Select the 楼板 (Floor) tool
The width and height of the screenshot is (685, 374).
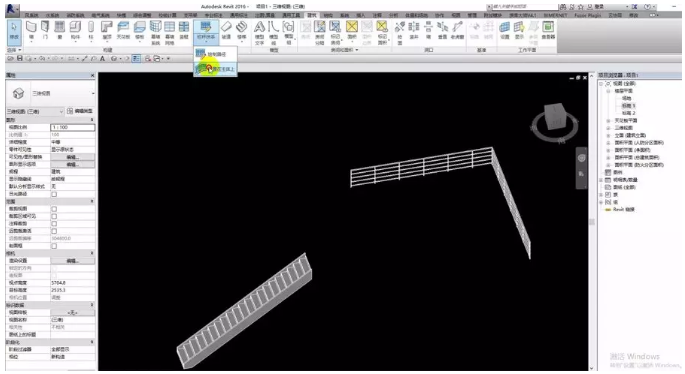click(139, 31)
